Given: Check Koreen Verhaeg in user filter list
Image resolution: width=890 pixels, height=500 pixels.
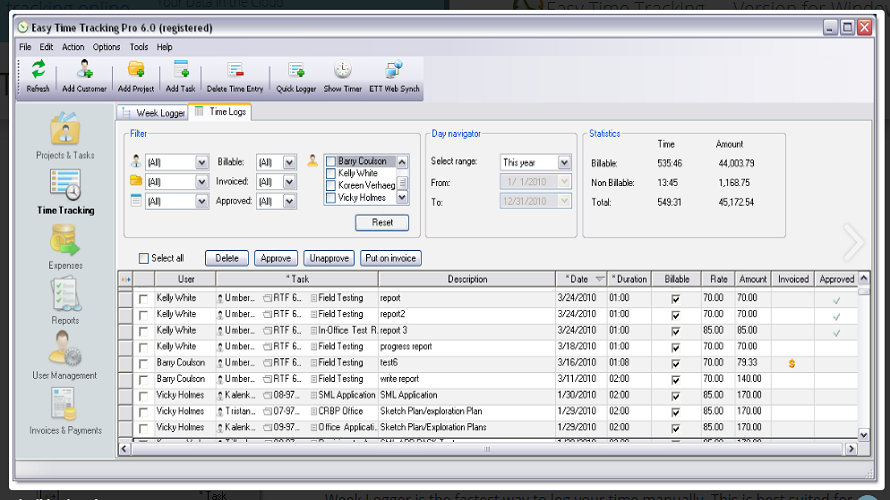Looking at the screenshot, I should (x=331, y=186).
